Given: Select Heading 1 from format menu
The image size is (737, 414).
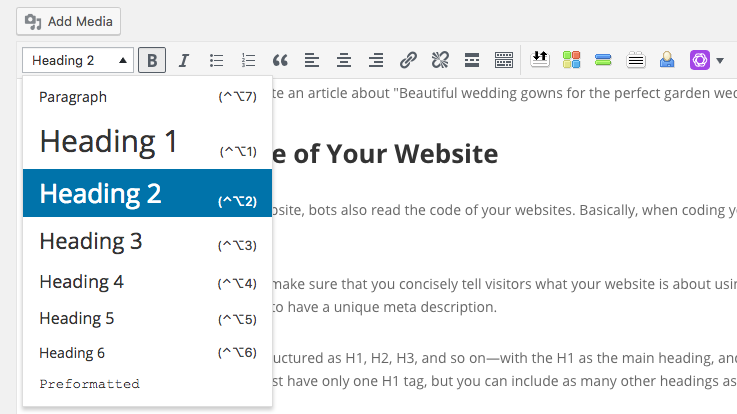Looking at the screenshot, I should tap(148, 141).
